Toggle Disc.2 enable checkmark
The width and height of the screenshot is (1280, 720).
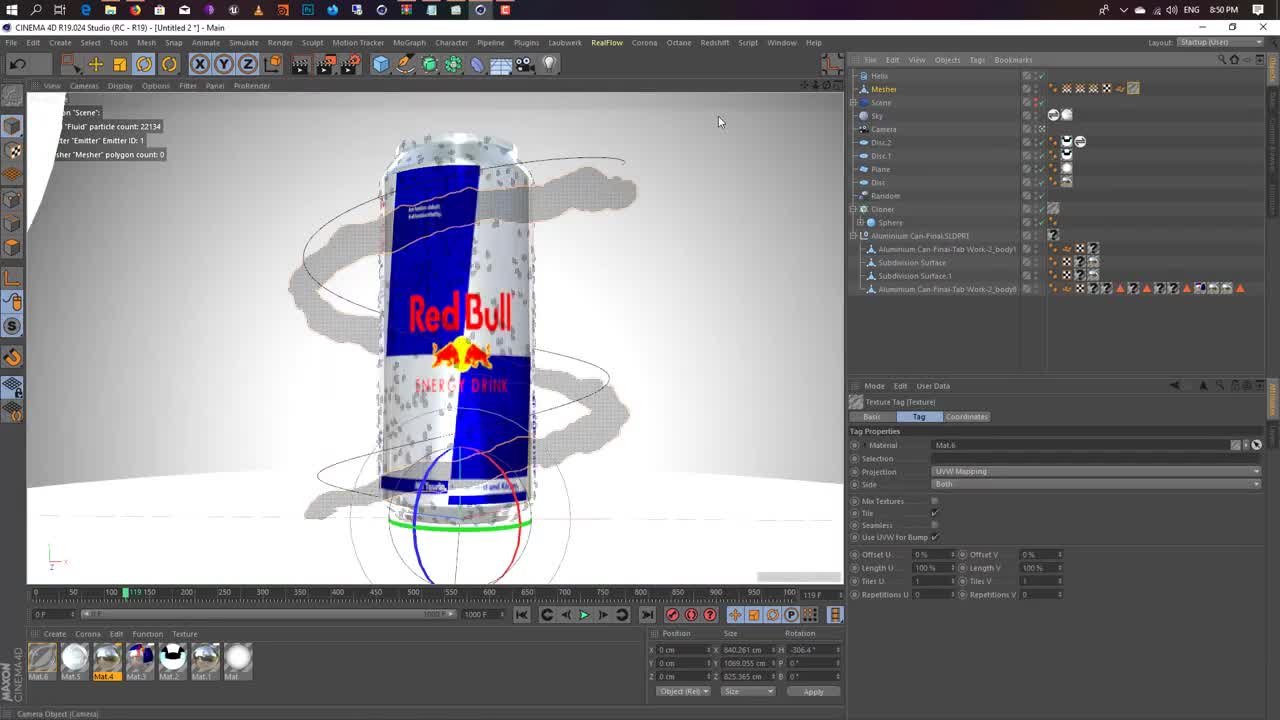tap(1041, 142)
